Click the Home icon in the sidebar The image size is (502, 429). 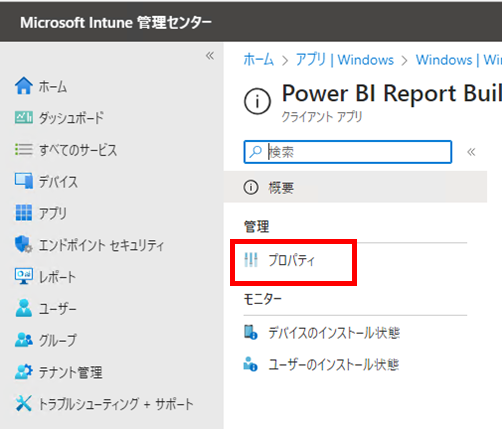click(x=24, y=86)
